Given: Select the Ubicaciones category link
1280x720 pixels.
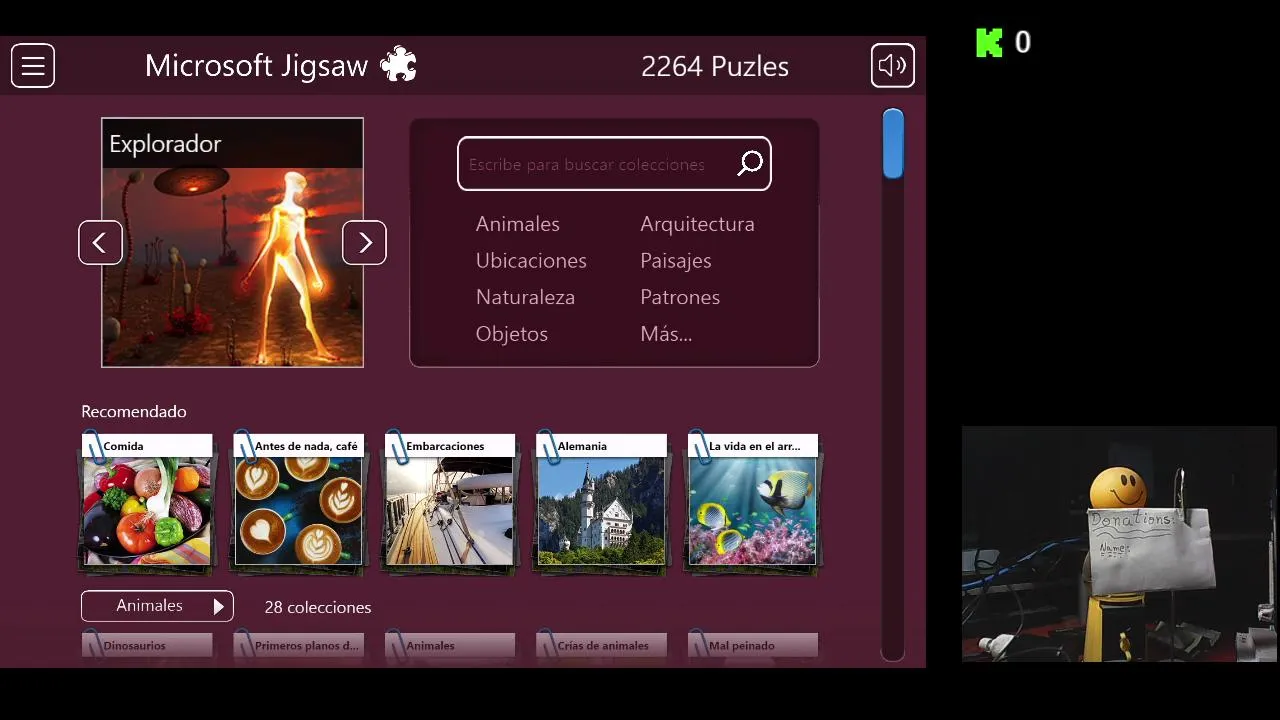Looking at the screenshot, I should click(x=531, y=261).
